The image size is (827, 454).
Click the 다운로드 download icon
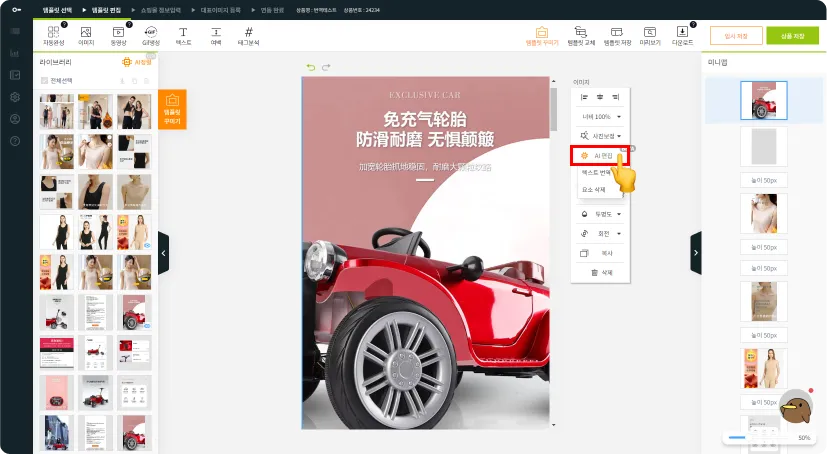pyautogui.click(x=683, y=36)
